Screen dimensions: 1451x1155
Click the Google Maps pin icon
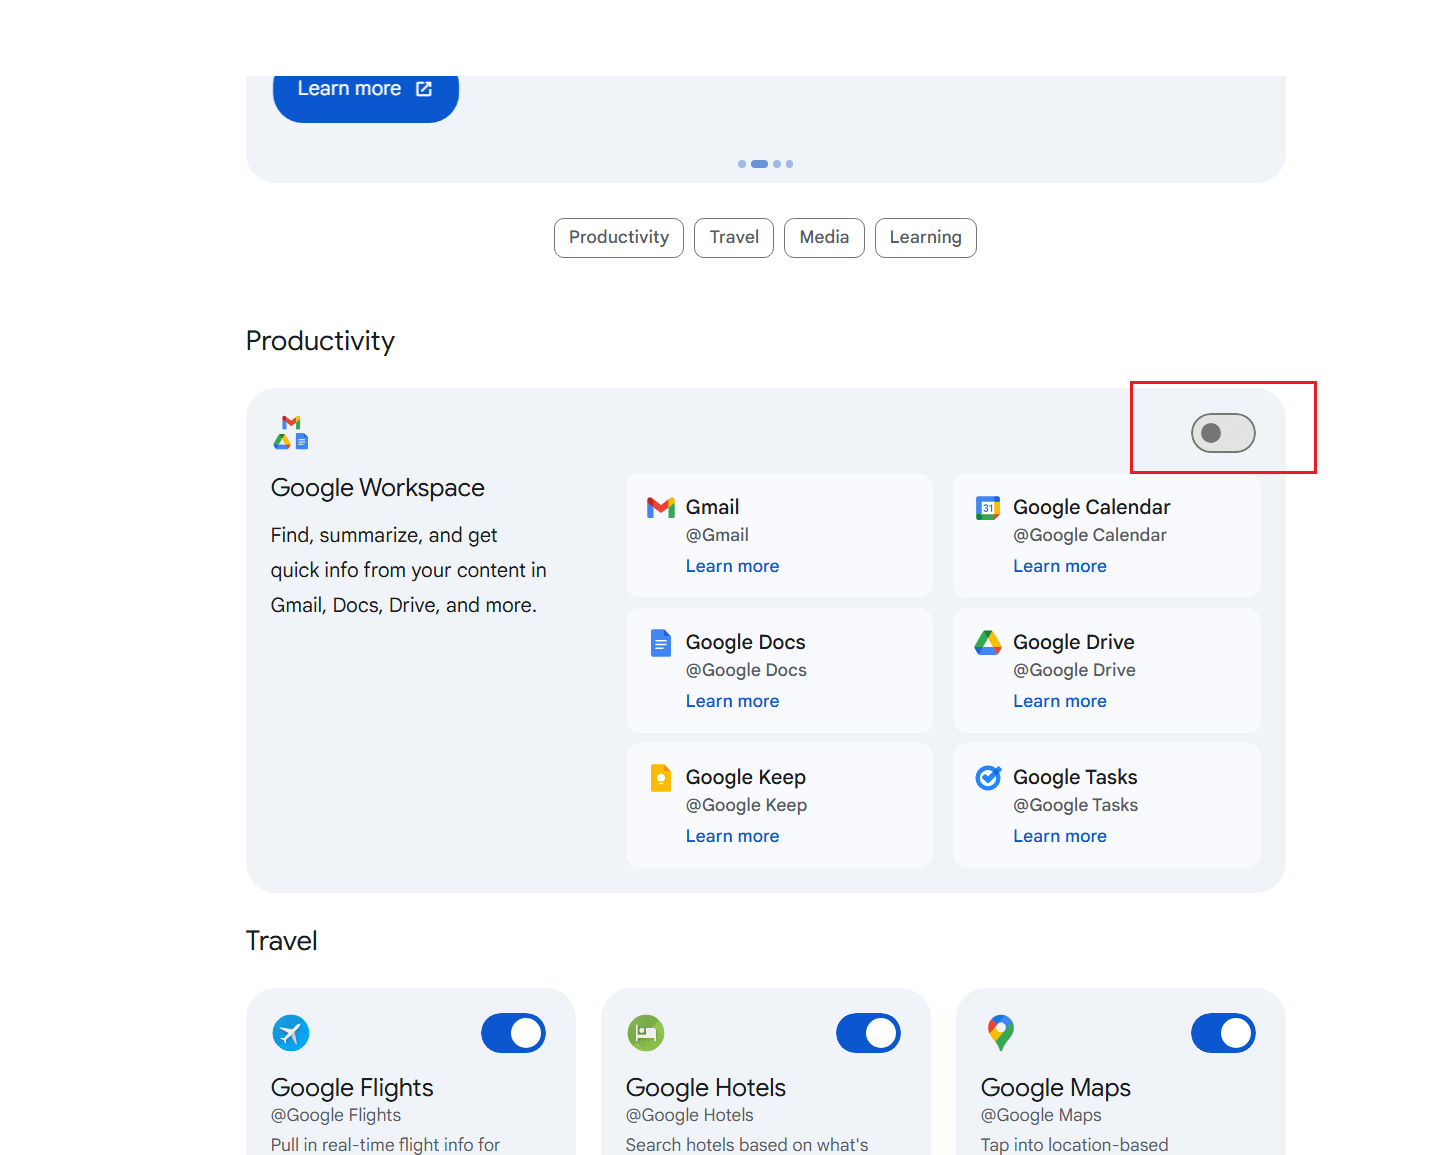pos(1000,1033)
